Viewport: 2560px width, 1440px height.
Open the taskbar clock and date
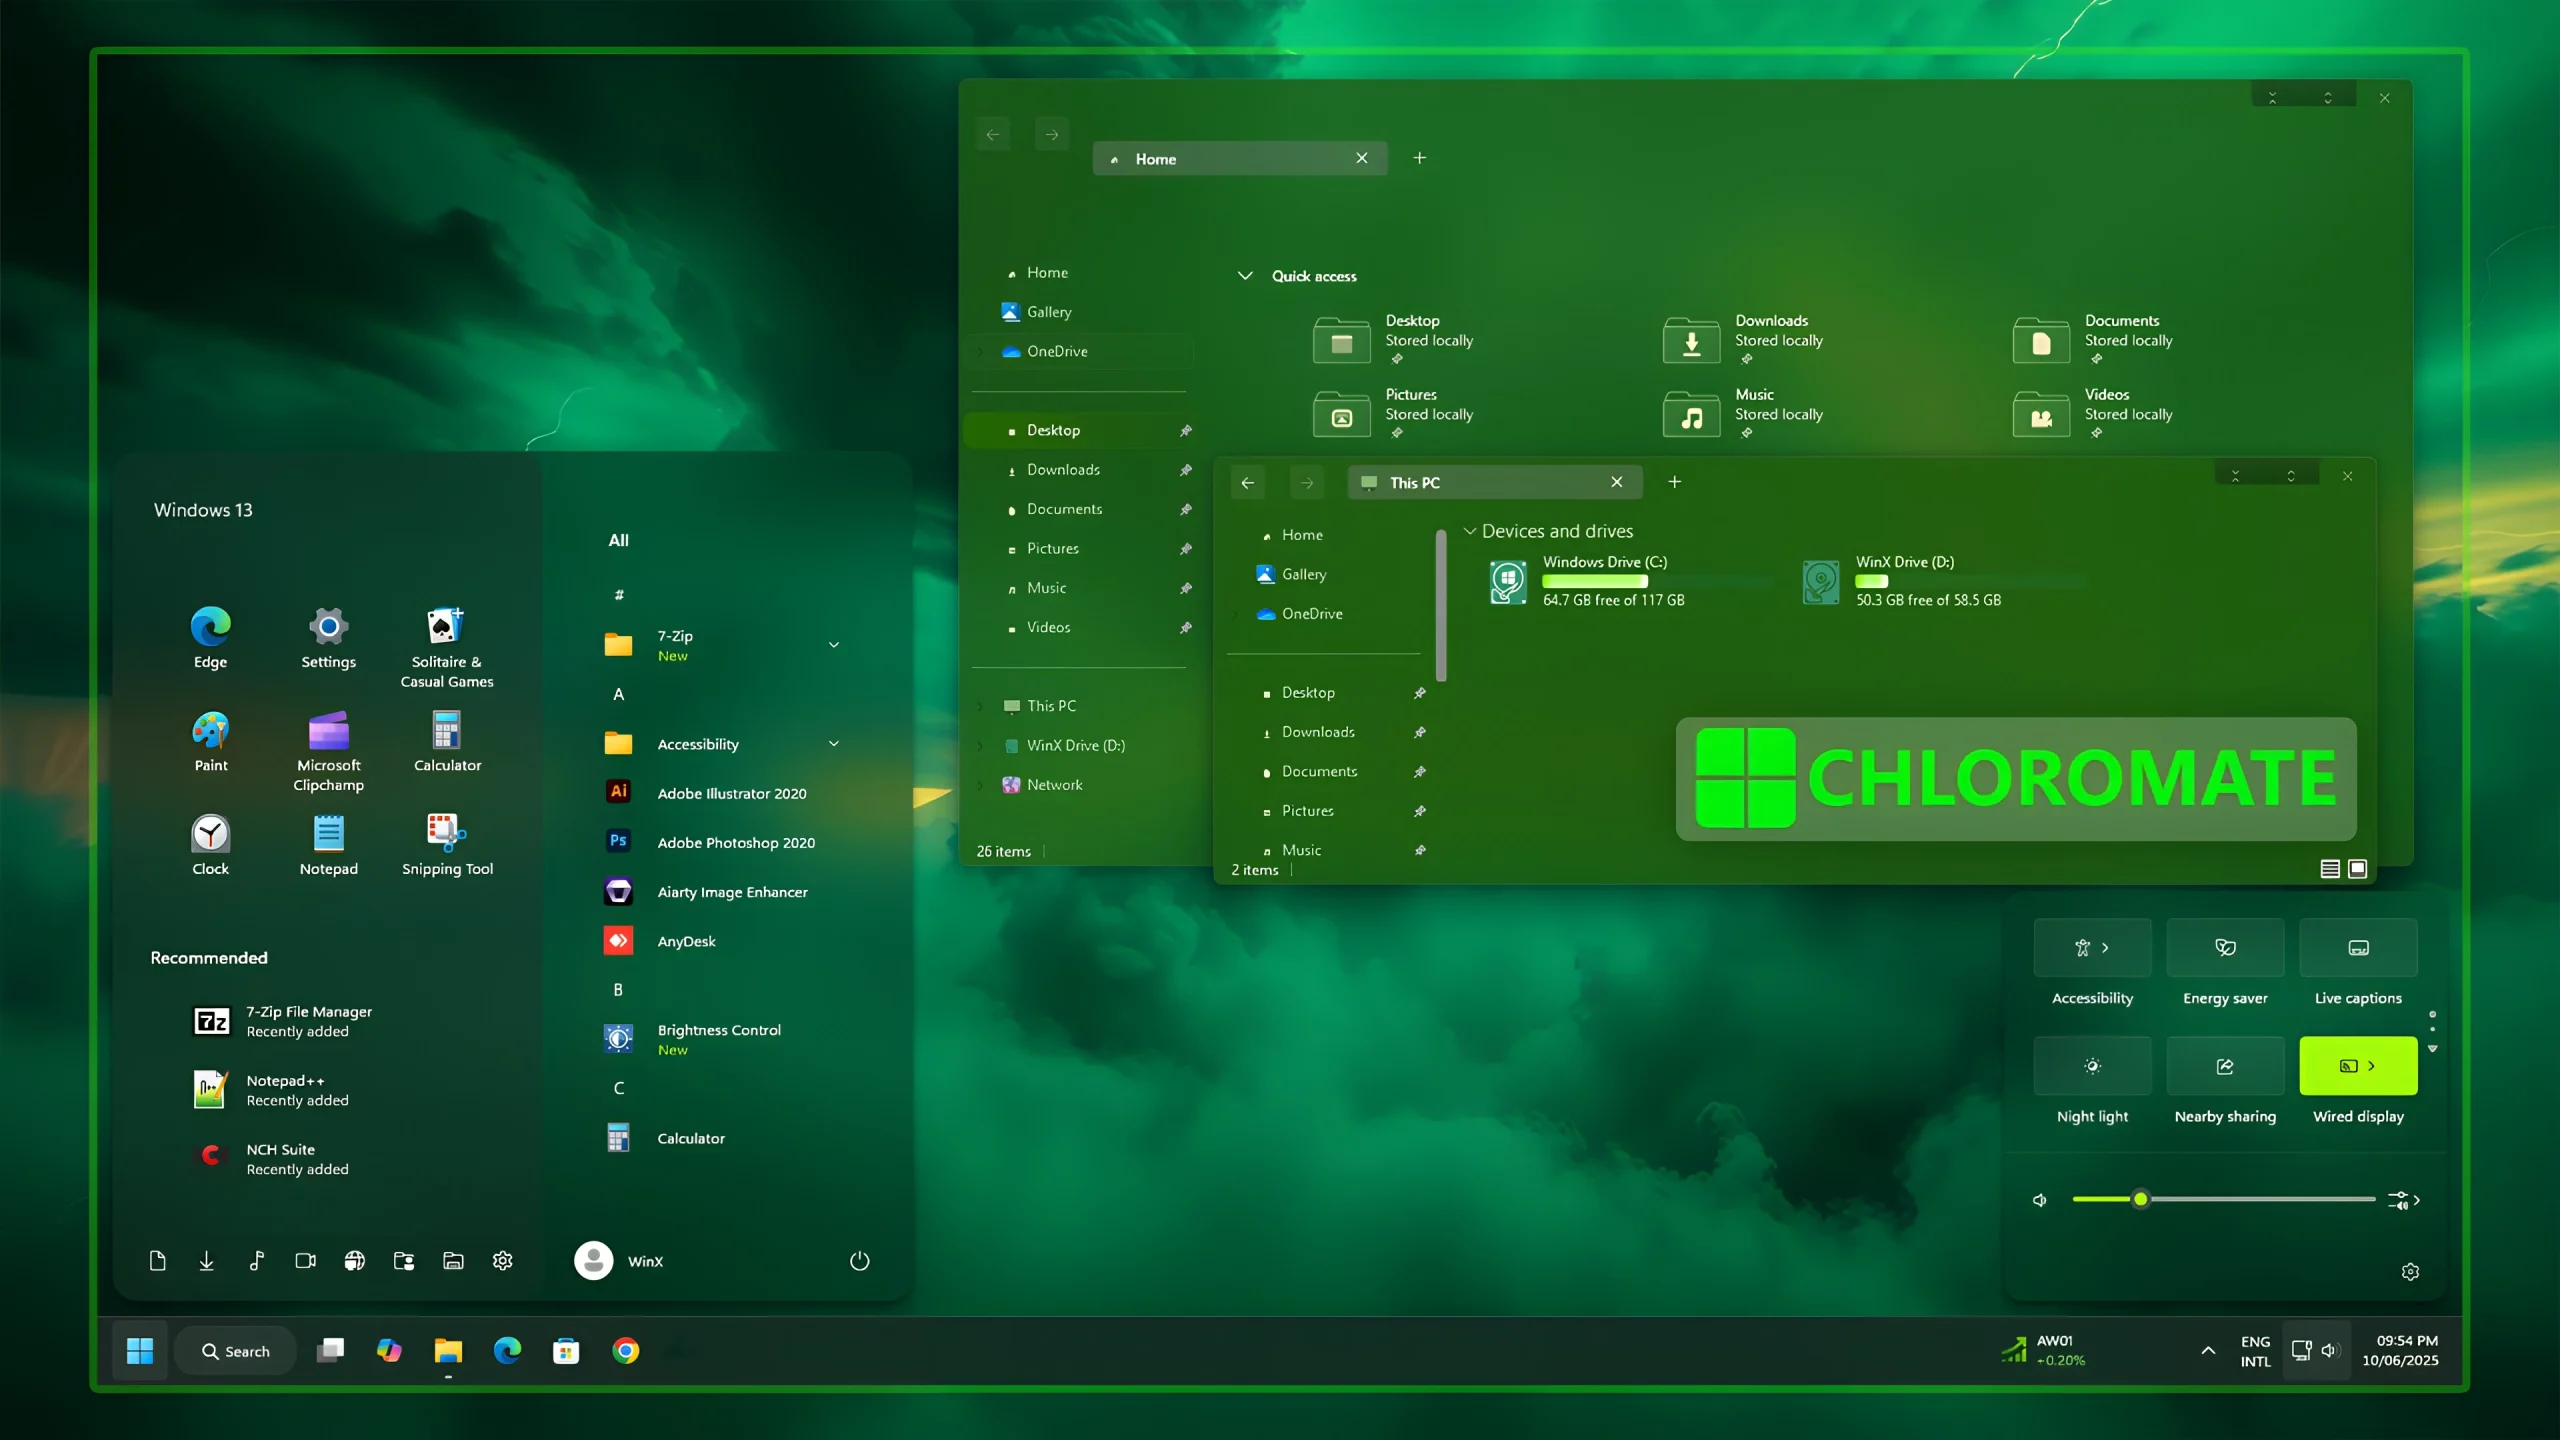[x=2400, y=1351]
